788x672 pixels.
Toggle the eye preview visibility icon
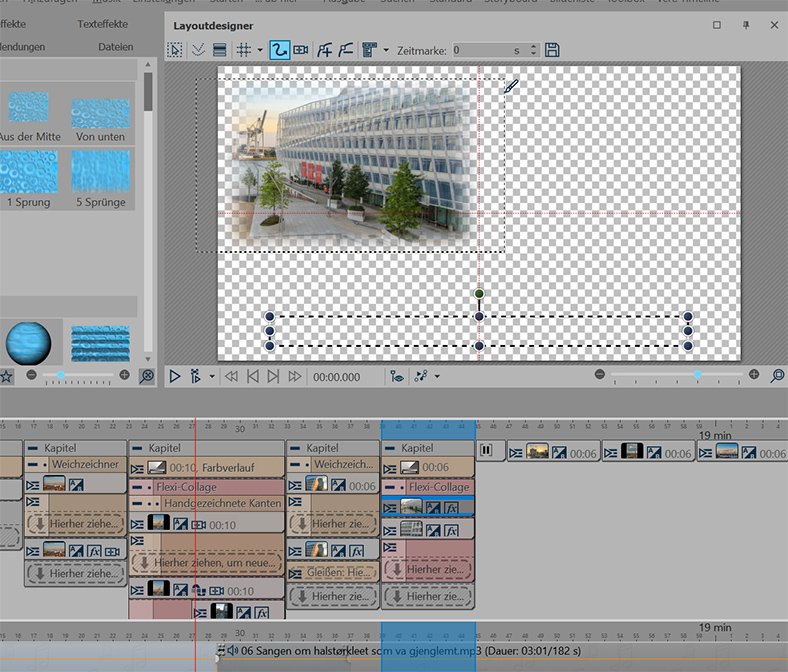[x=397, y=377]
